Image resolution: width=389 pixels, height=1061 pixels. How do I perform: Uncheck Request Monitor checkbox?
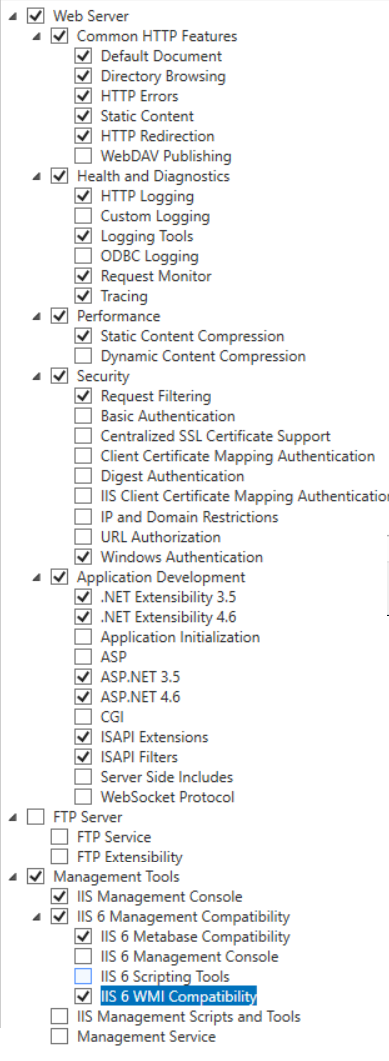pos(83,275)
